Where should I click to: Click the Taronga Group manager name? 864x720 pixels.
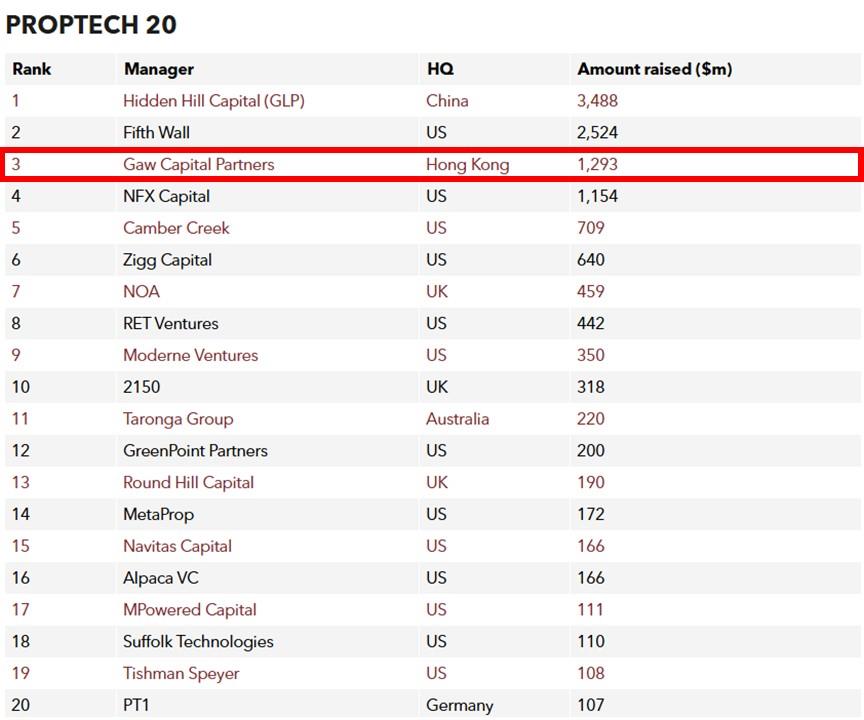[x=178, y=419]
